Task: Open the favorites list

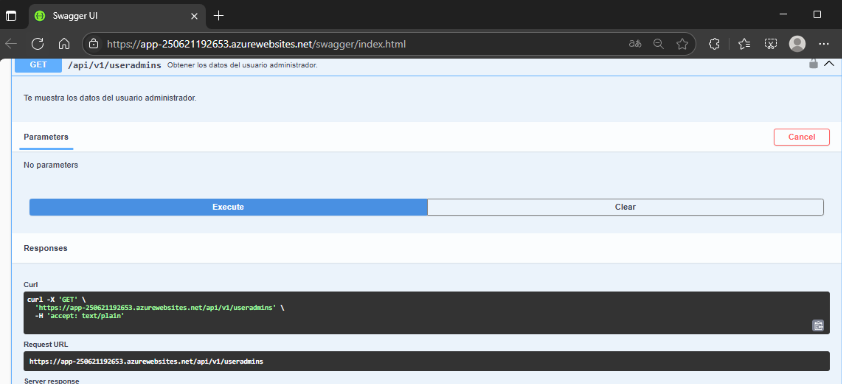Action: pyautogui.click(x=744, y=44)
